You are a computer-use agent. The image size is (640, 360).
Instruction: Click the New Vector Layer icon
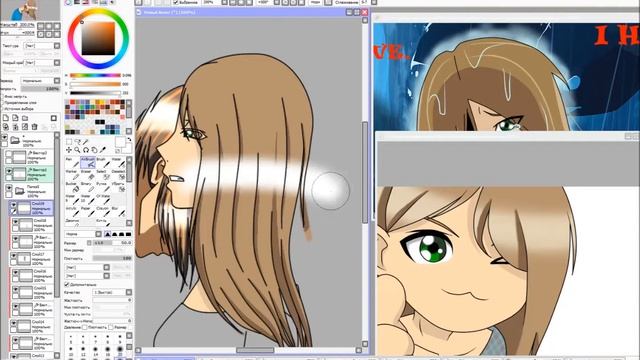[x=15, y=118]
